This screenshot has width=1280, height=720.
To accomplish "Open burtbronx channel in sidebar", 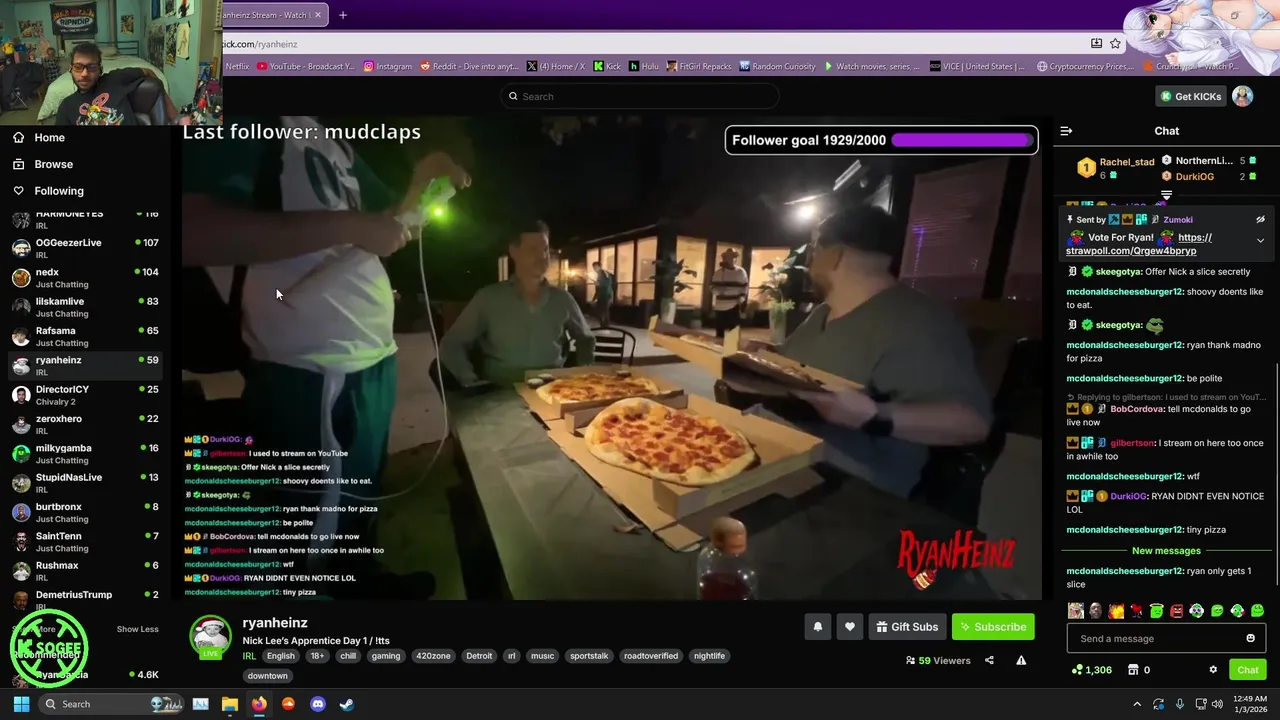I will [x=85, y=512].
